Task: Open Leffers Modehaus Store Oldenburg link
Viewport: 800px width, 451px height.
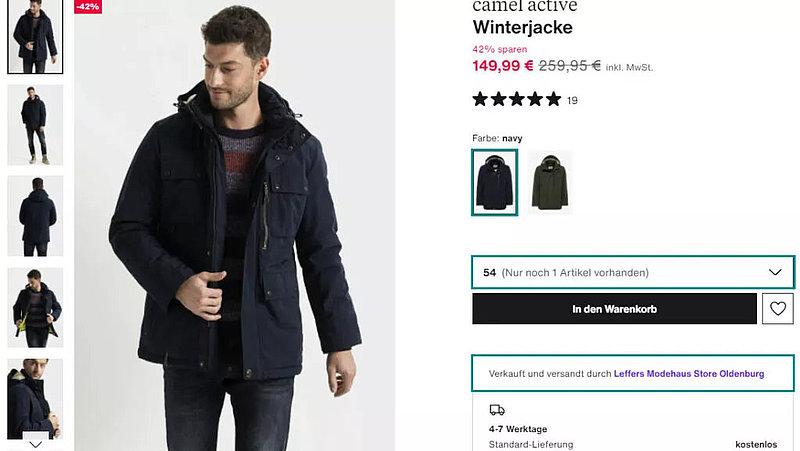Action: point(689,374)
